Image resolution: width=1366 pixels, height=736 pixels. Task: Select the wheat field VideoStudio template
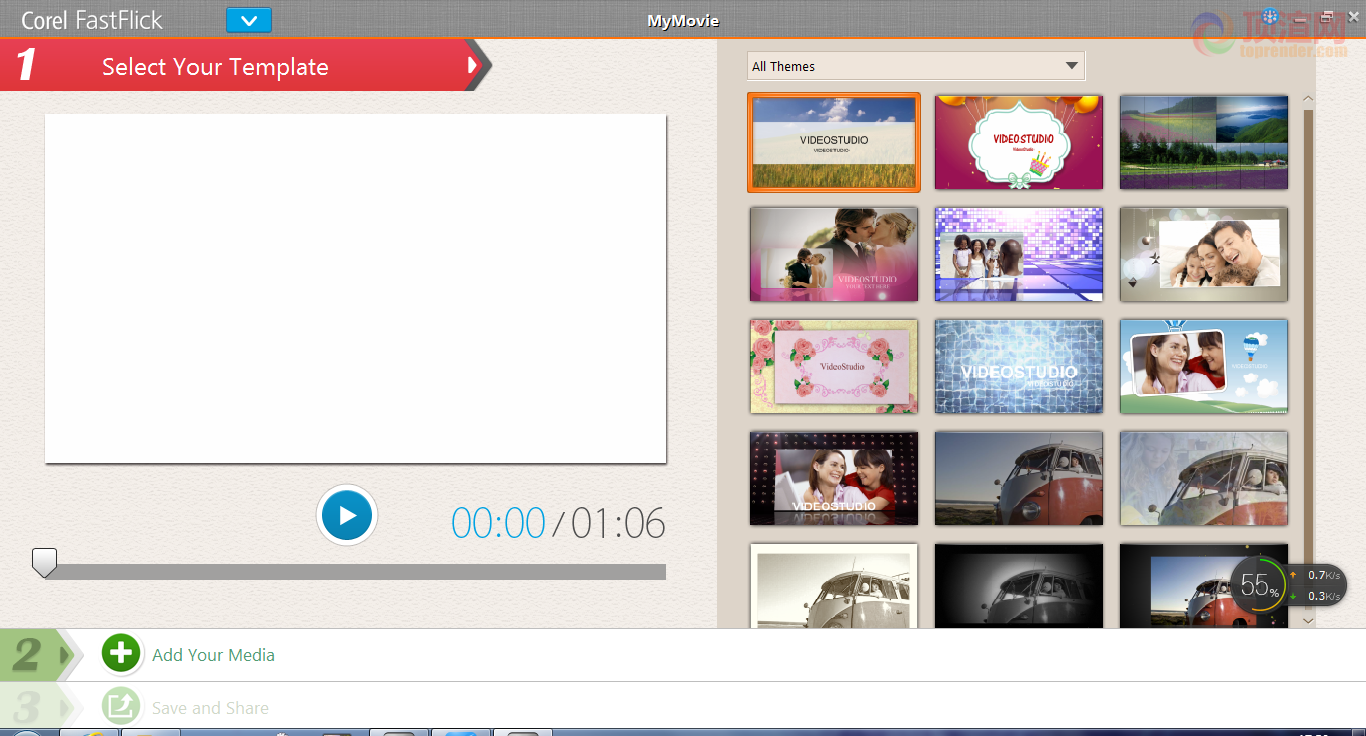(x=834, y=142)
